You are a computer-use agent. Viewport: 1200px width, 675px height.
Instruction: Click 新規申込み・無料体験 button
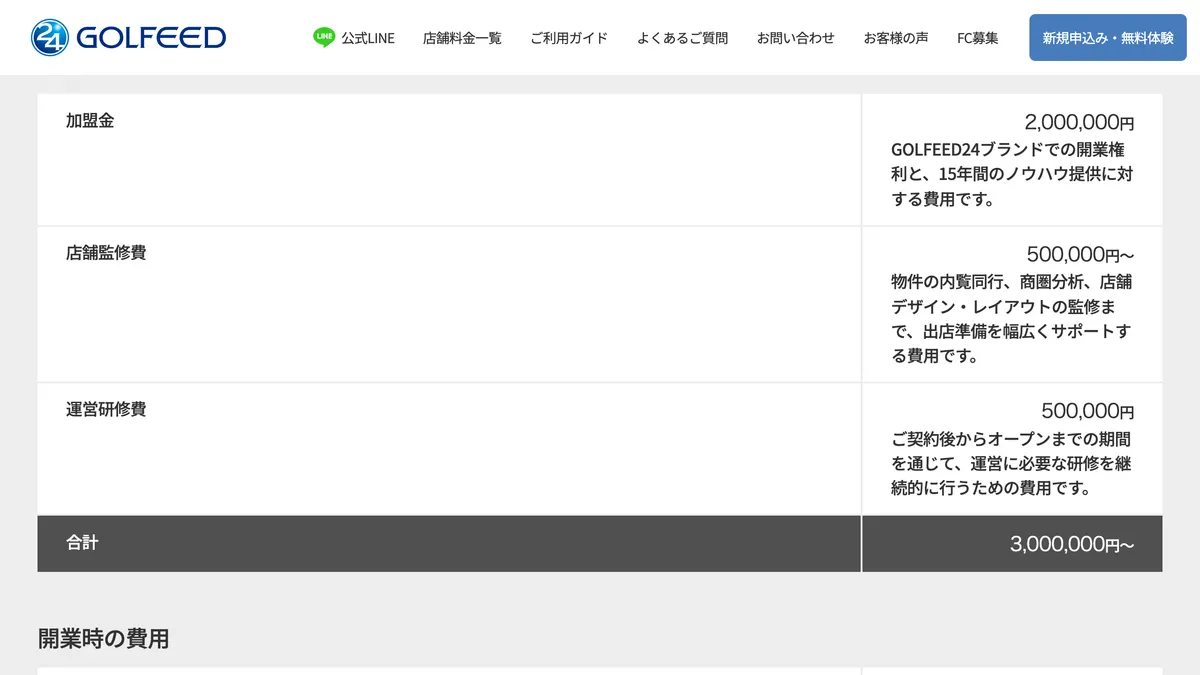1108,38
